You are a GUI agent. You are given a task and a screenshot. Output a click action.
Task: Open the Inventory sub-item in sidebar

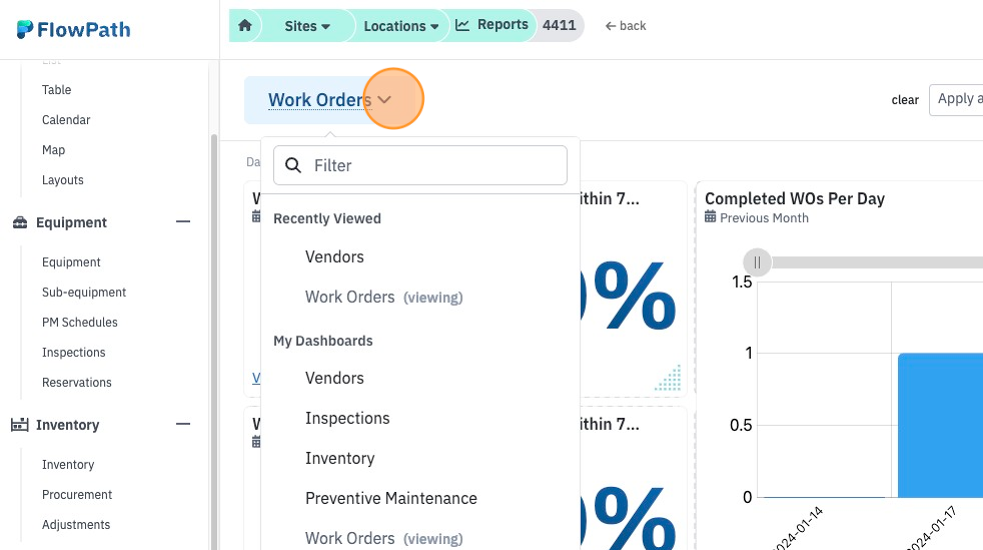[68, 465]
